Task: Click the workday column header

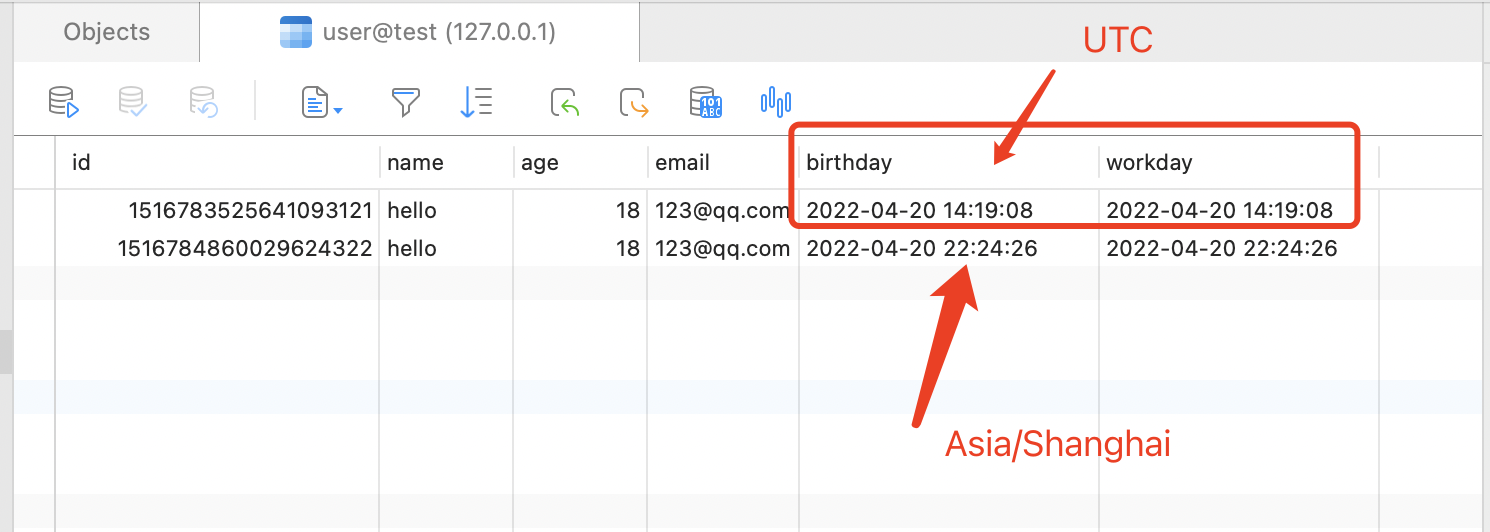Action: (x=1149, y=162)
